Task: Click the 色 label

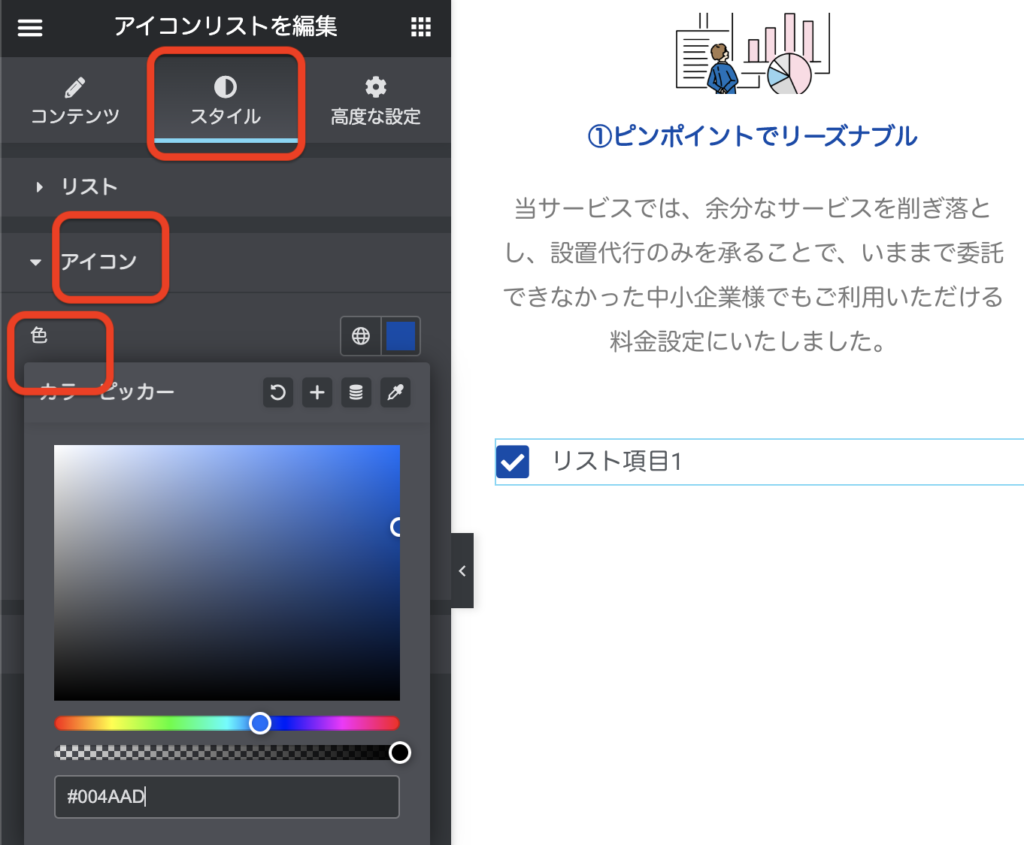Action: pos(39,336)
